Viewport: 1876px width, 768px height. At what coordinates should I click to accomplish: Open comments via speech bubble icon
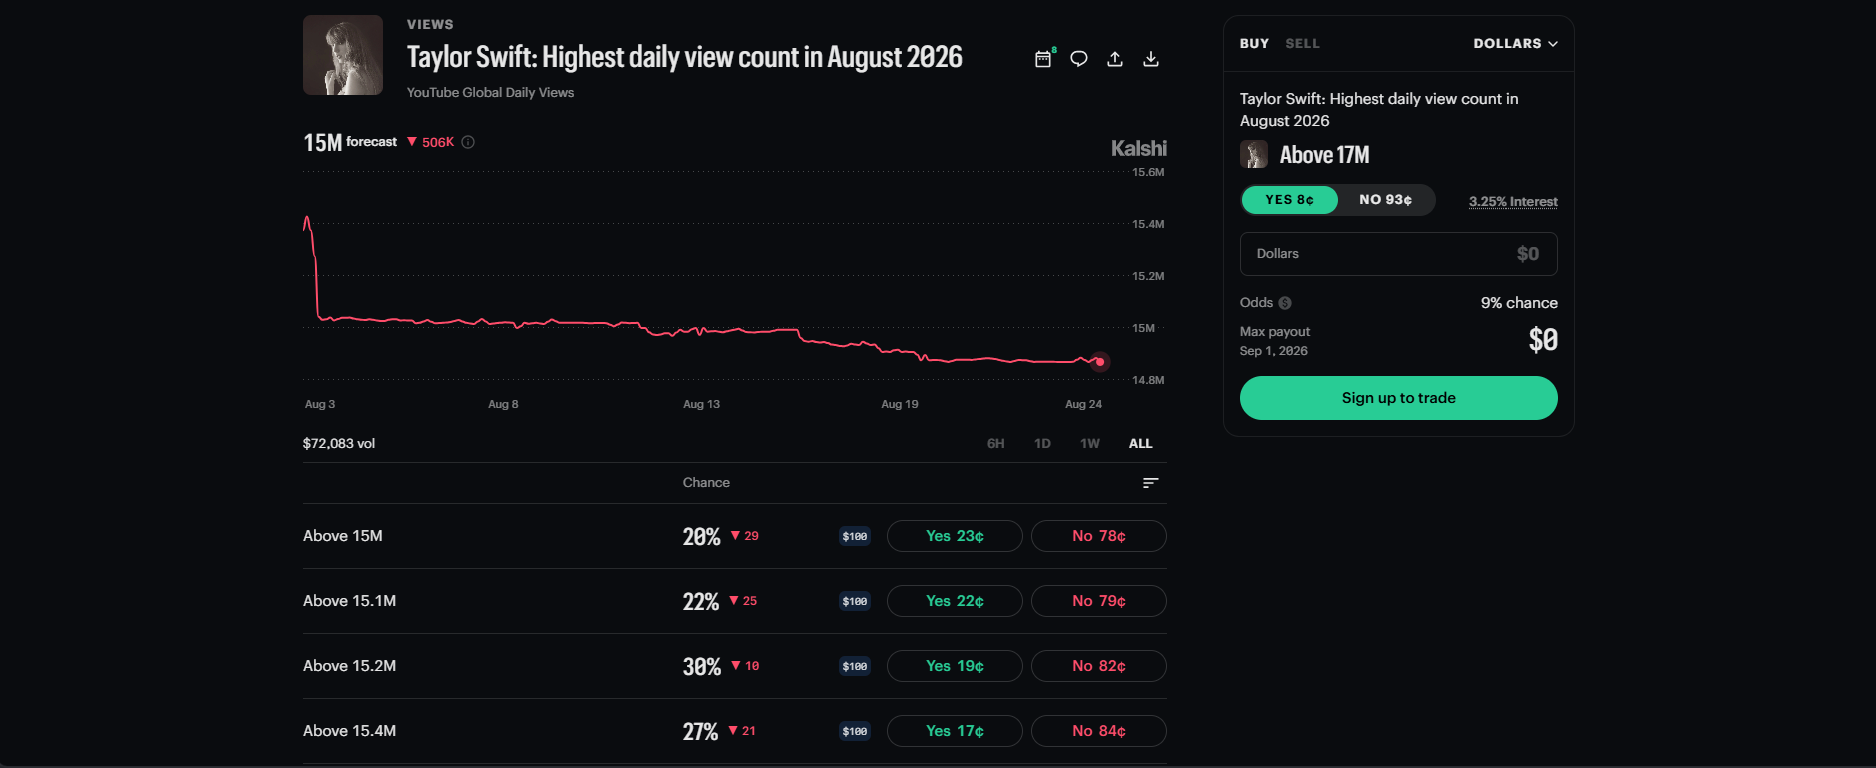pyautogui.click(x=1079, y=59)
